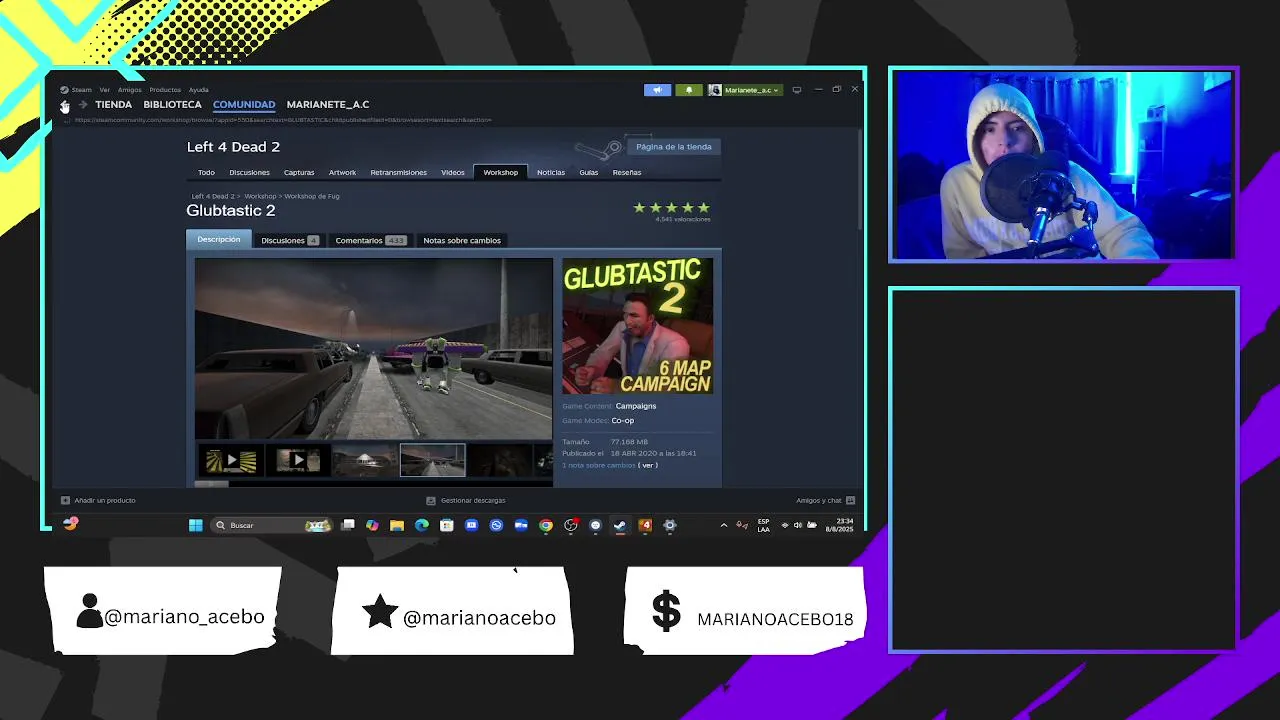Select the highlighted highway screenshot thumbnail
The width and height of the screenshot is (1280, 720).
pyautogui.click(x=432, y=460)
